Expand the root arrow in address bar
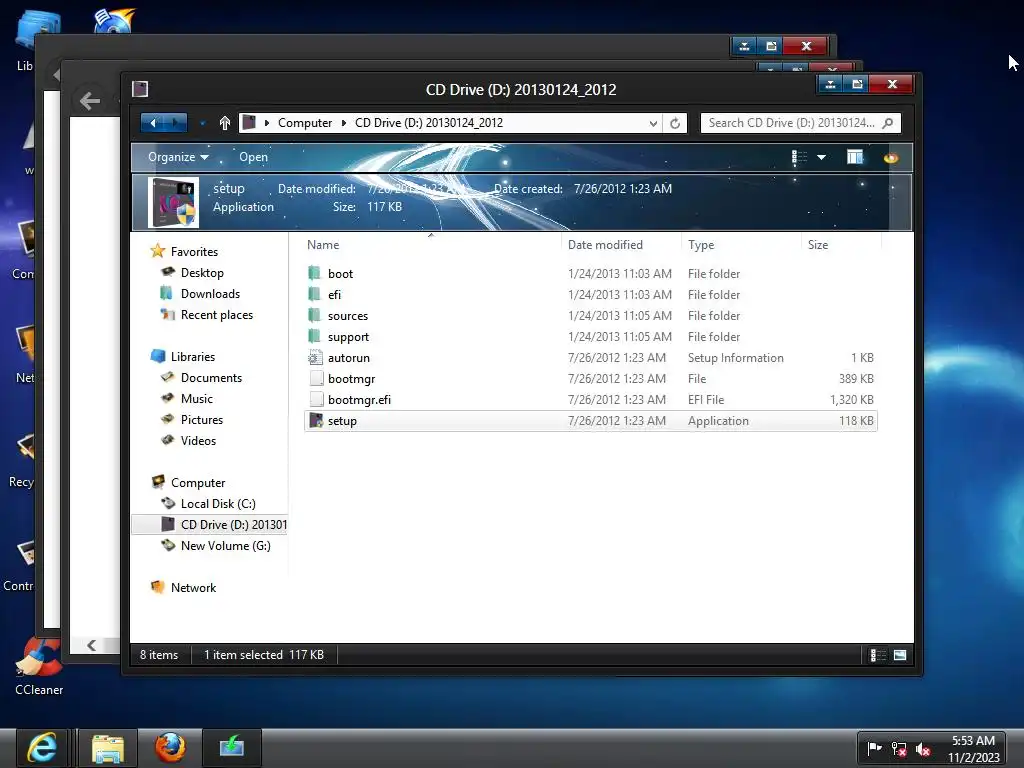Image resolution: width=1024 pixels, height=768 pixels. (266, 123)
